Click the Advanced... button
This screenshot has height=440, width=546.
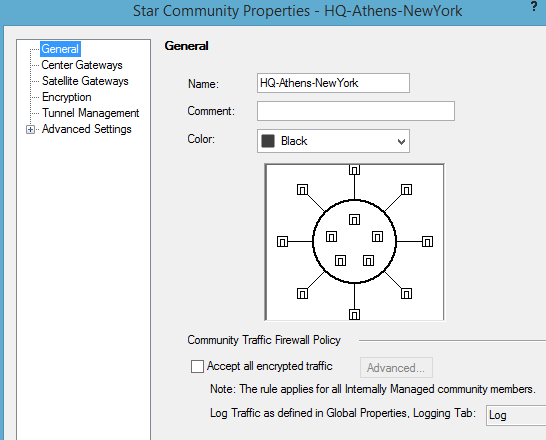pos(396,368)
